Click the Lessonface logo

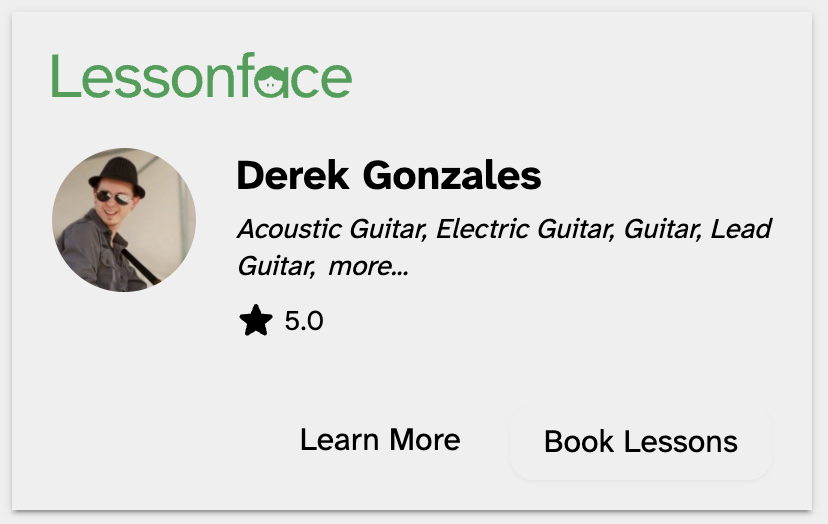[201, 78]
